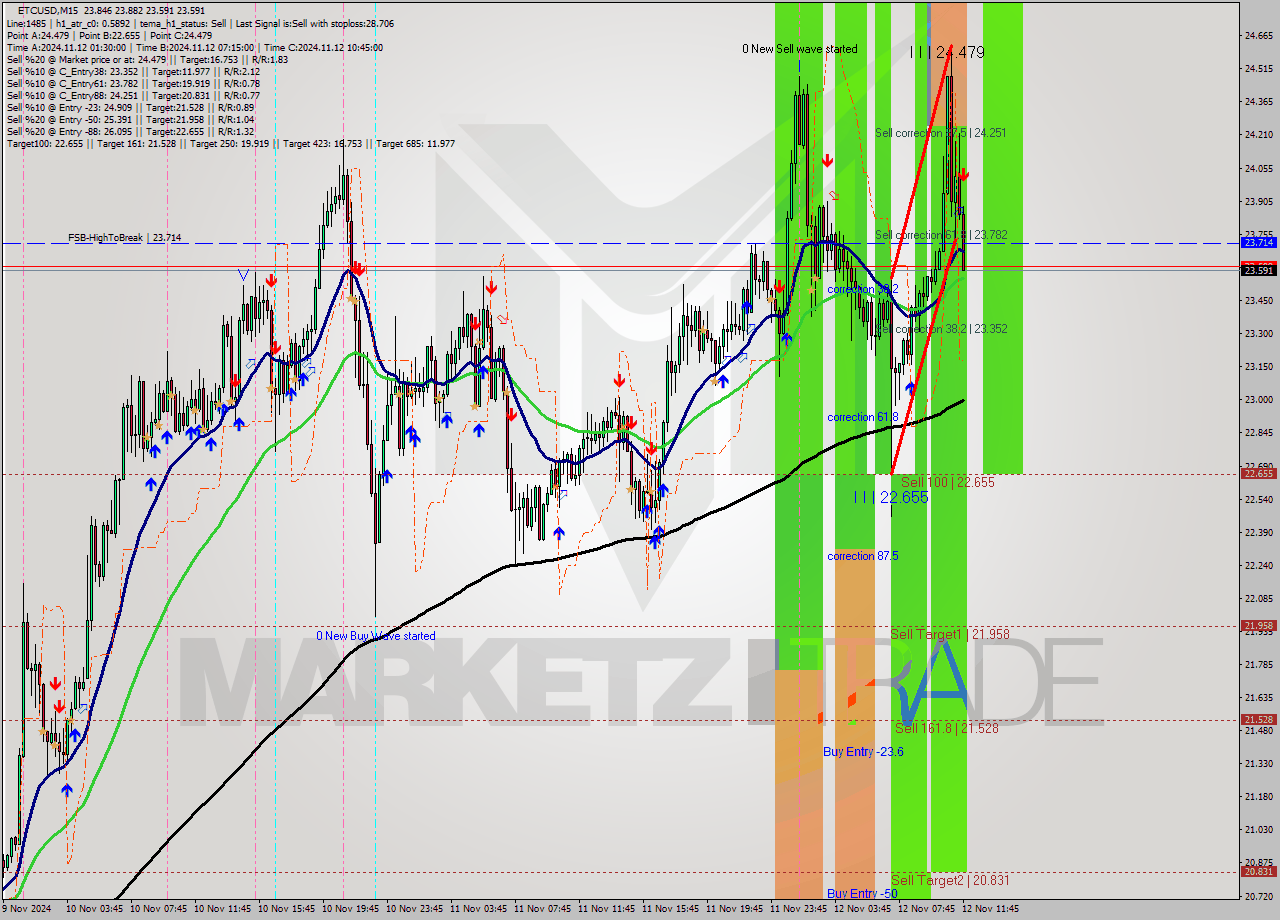Select 'Sell %10 @ Entry -23' info line
This screenshot has height=920, width=1280.
tap(130, 108)
